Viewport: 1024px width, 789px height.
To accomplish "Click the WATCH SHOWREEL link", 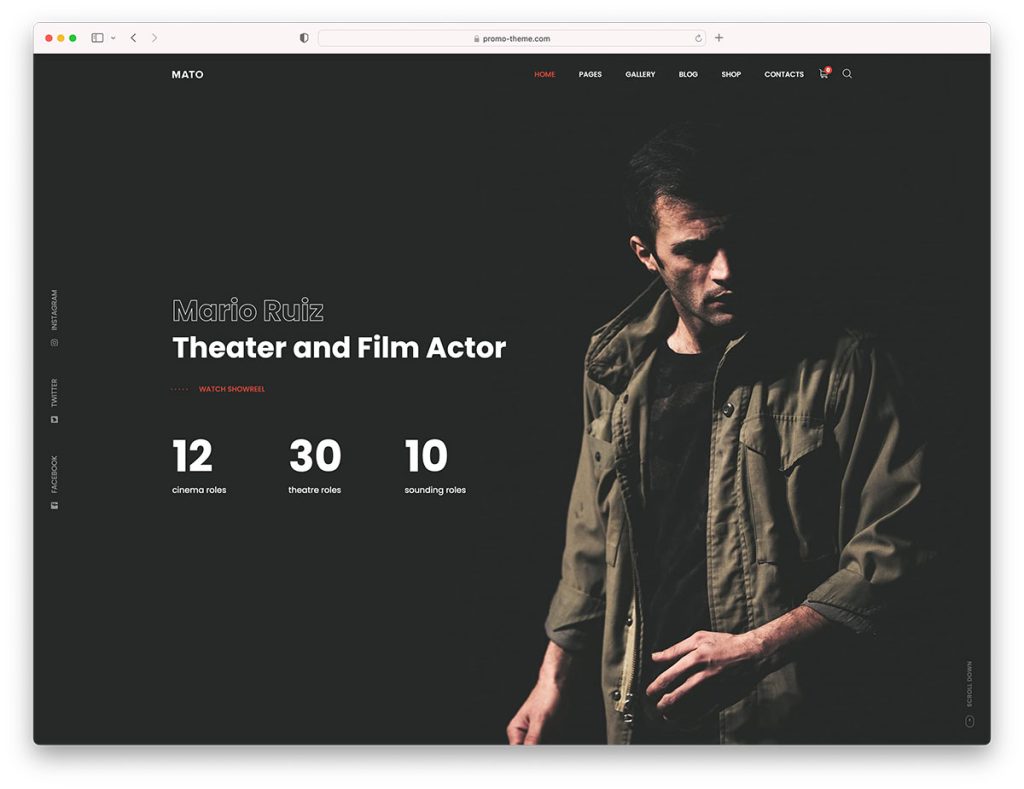I will [231, 389].
